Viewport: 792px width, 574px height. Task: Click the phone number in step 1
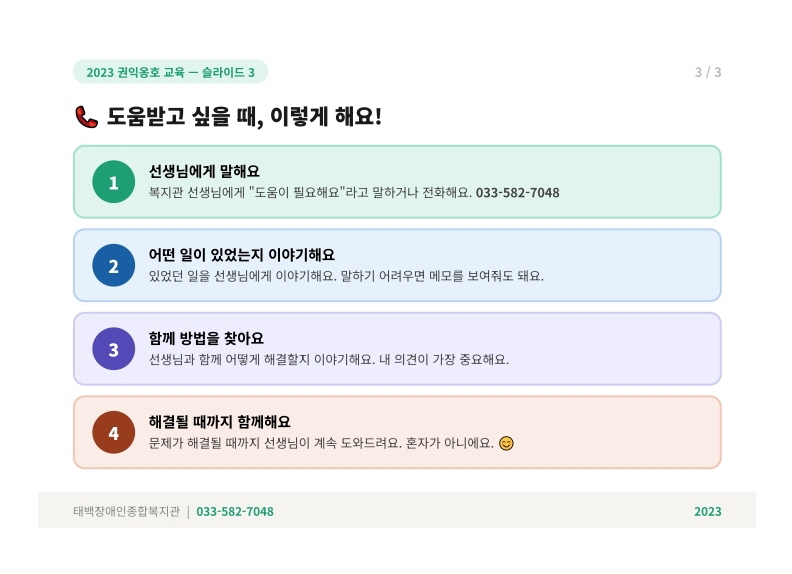tap(517, 192)
